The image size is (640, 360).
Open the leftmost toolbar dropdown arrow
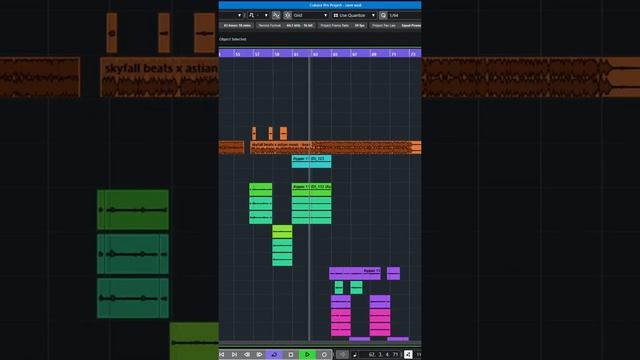click(240, 16)
